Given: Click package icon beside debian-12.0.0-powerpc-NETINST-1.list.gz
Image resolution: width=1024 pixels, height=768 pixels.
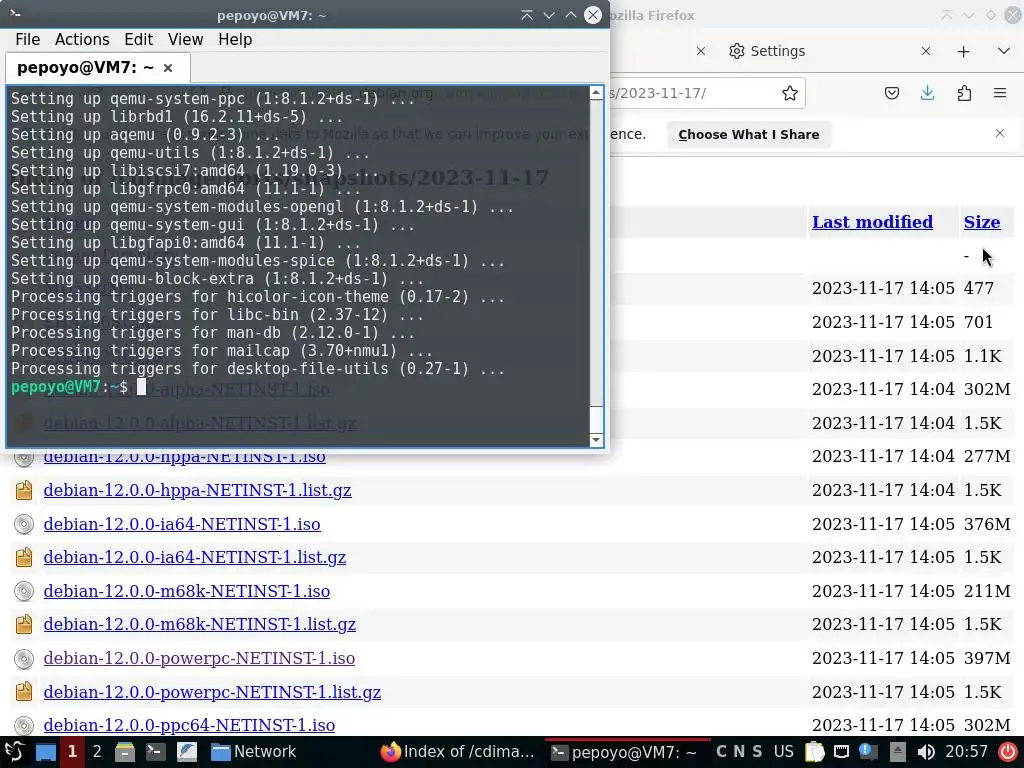Looking at the screenshot, I should [24, 692].
